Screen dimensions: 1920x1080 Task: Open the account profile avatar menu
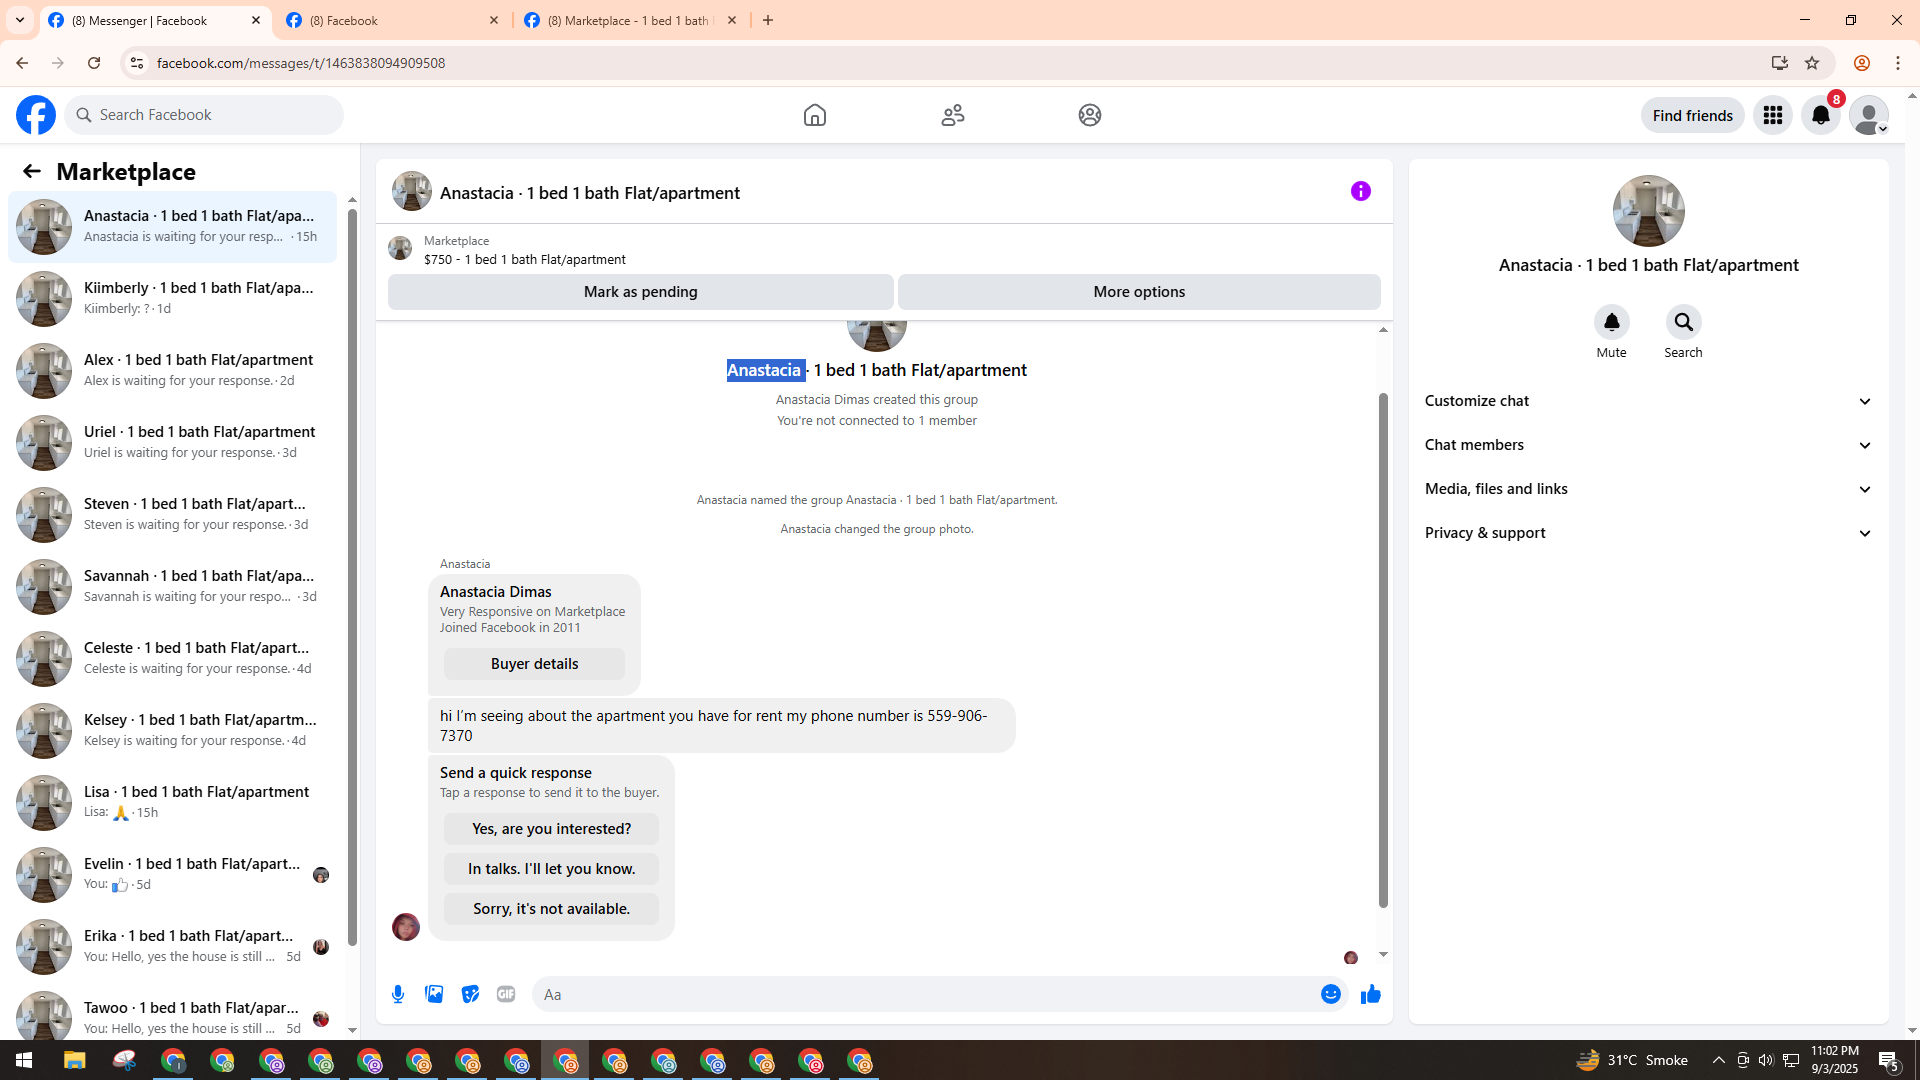[1869, 115]
